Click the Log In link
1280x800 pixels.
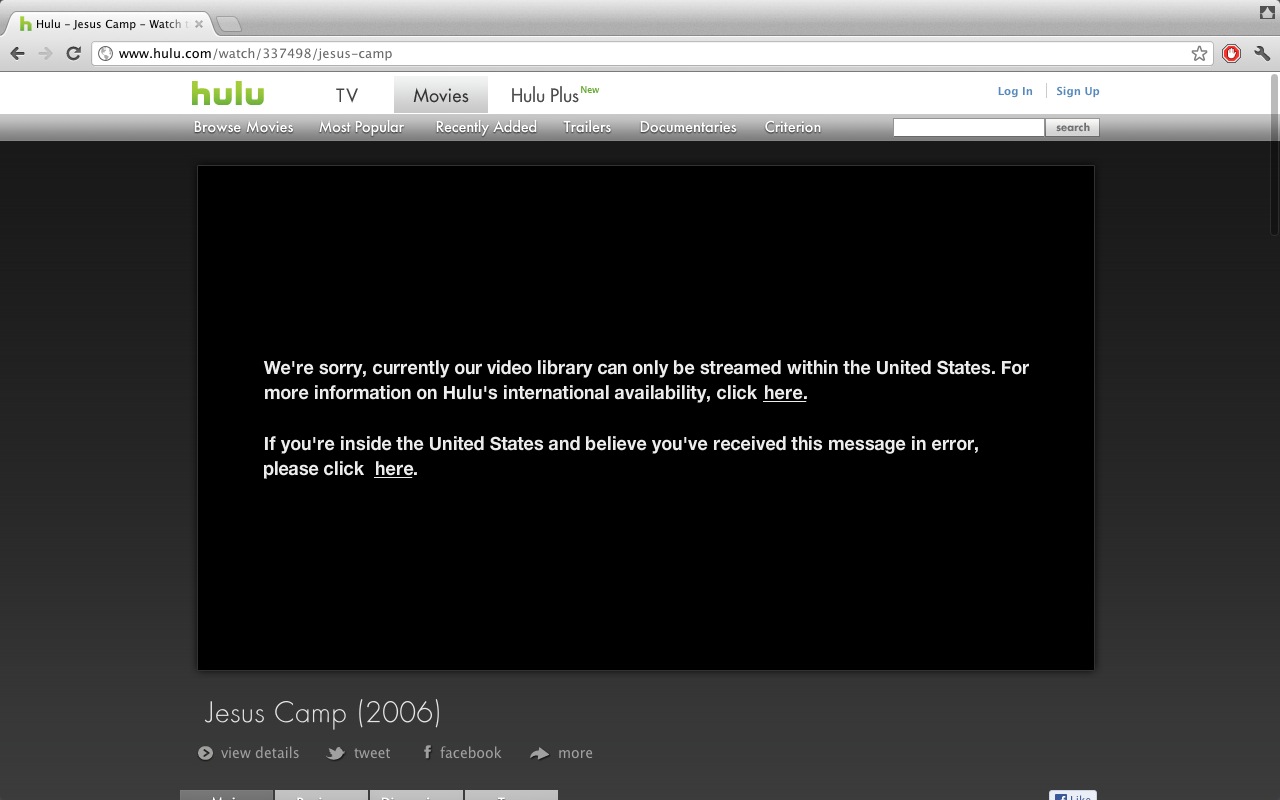pos(1015,91)
